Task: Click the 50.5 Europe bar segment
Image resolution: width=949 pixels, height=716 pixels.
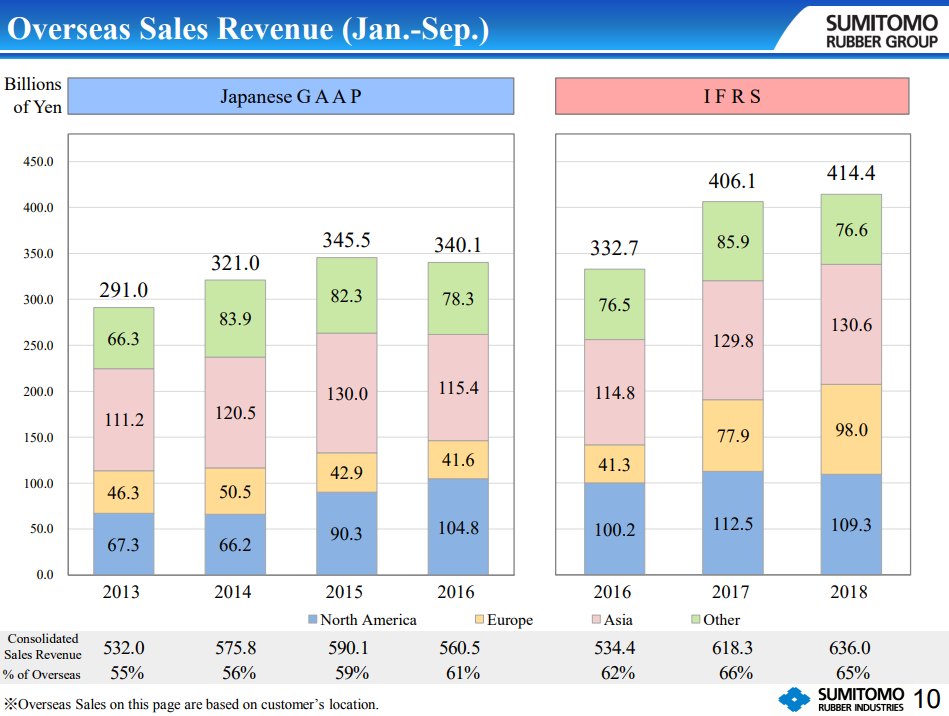Action: click(235, 491)
